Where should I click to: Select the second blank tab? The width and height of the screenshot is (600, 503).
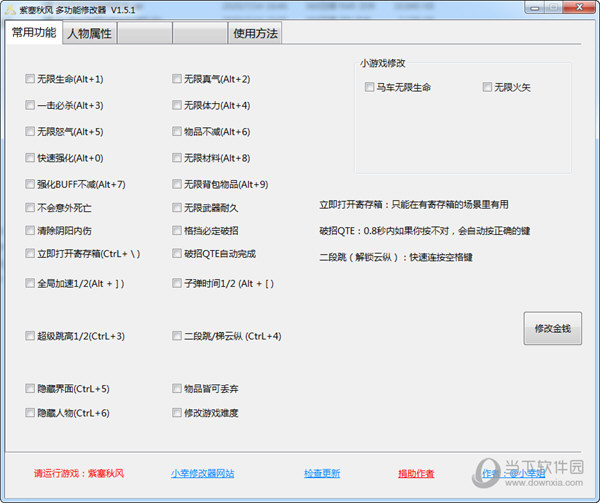tap(200, 33)
